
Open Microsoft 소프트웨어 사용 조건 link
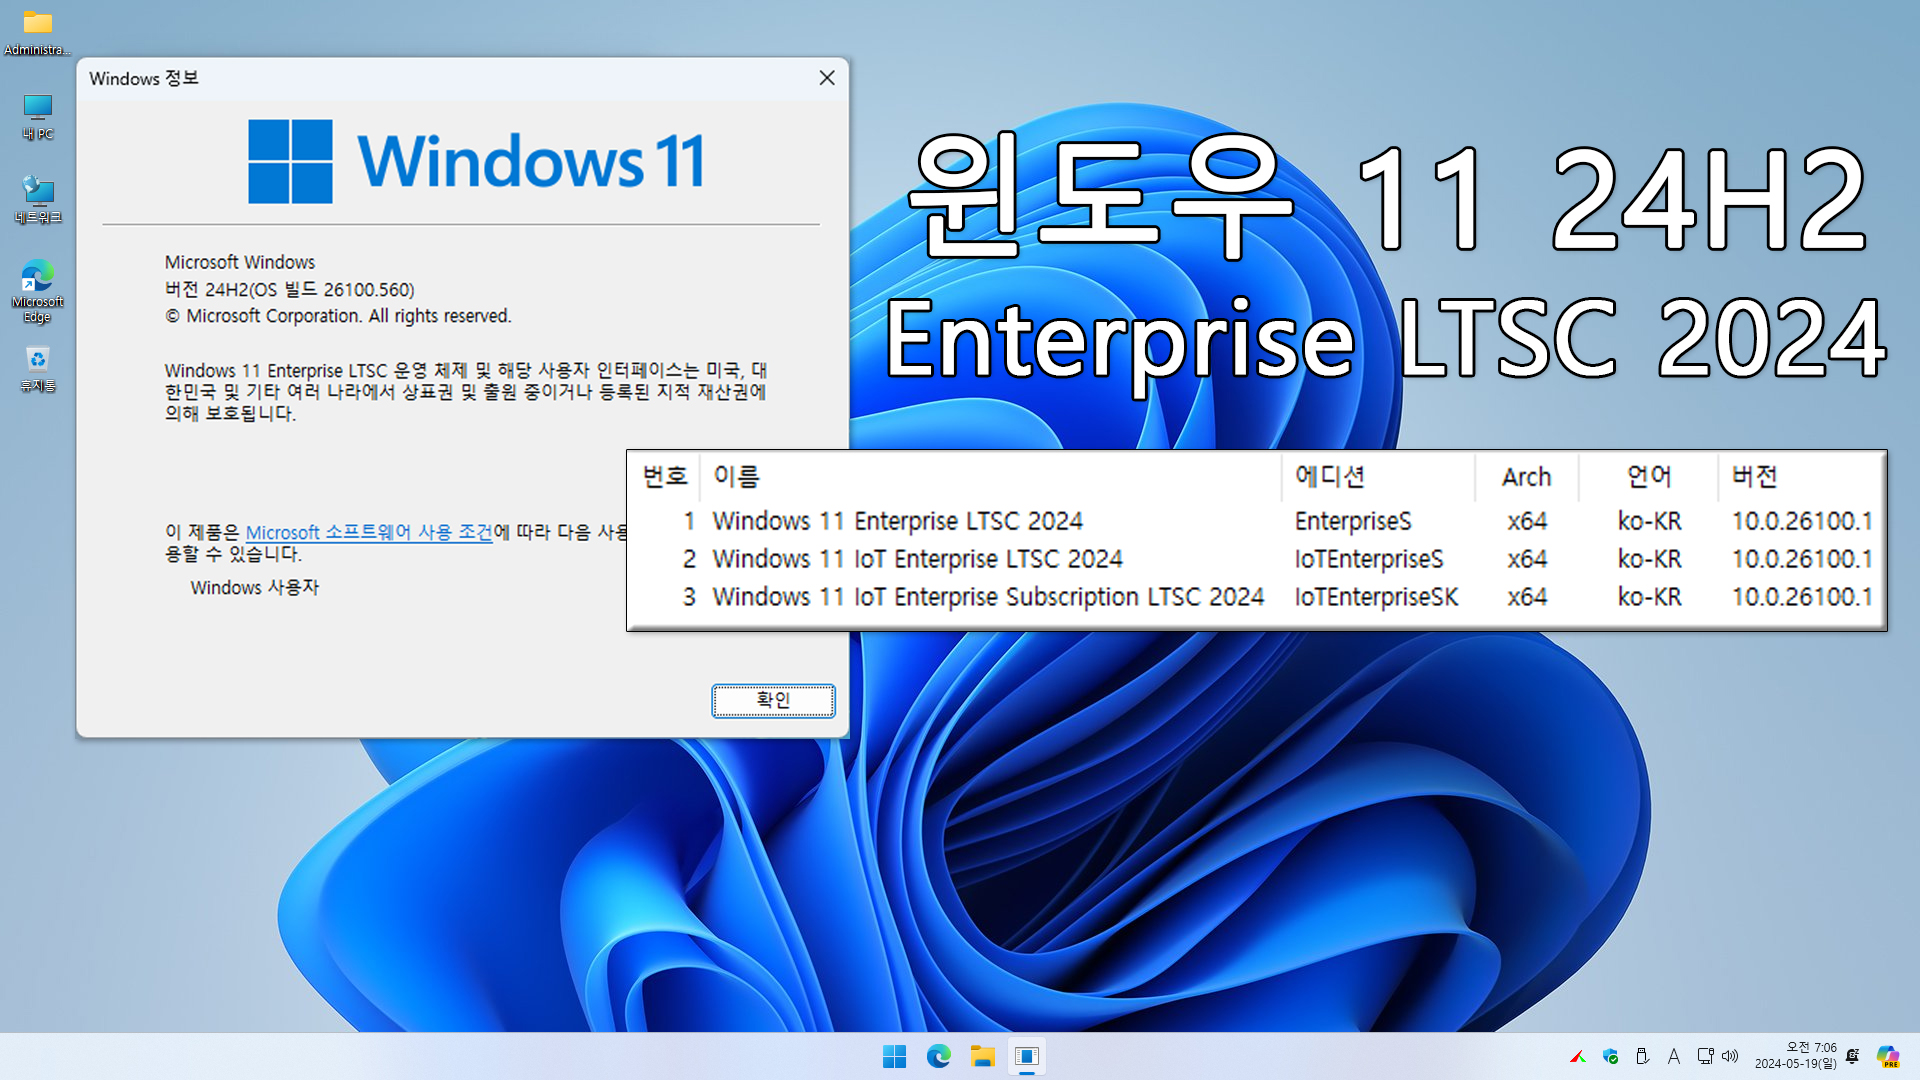pos(368,532)
